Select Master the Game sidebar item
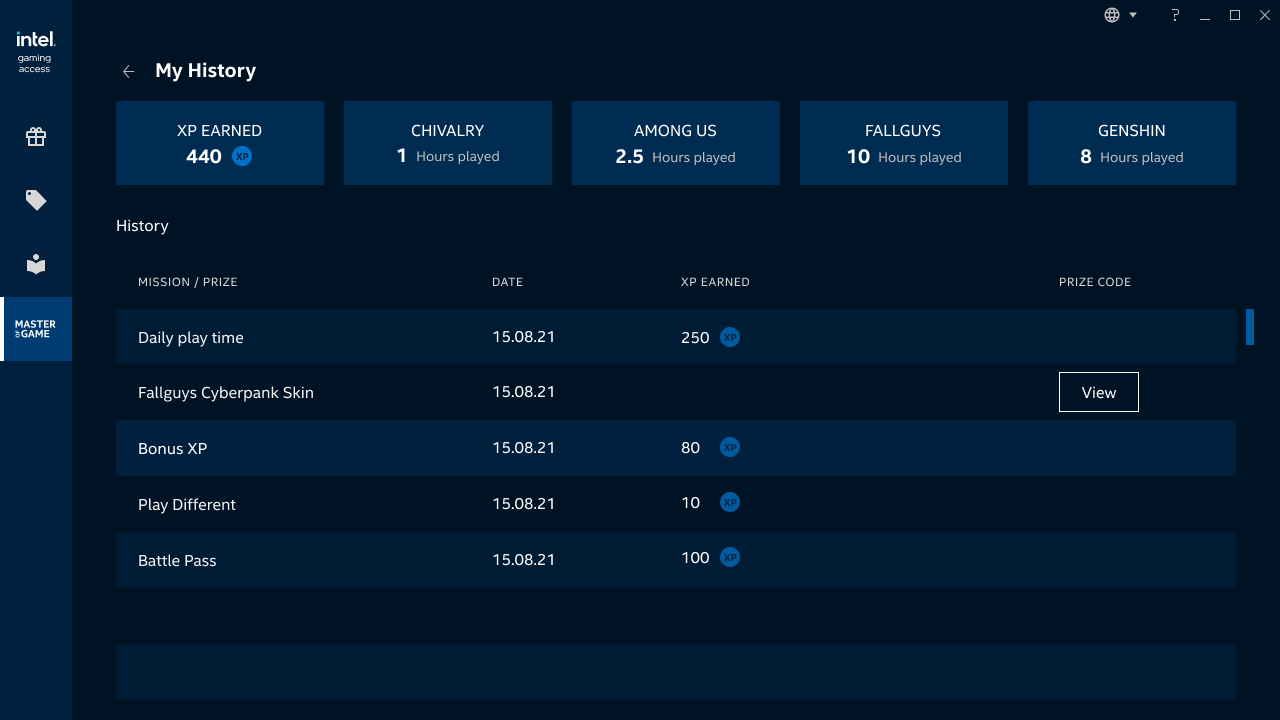1280x720 pixels. pyautogui.click(x=36, y=329)
